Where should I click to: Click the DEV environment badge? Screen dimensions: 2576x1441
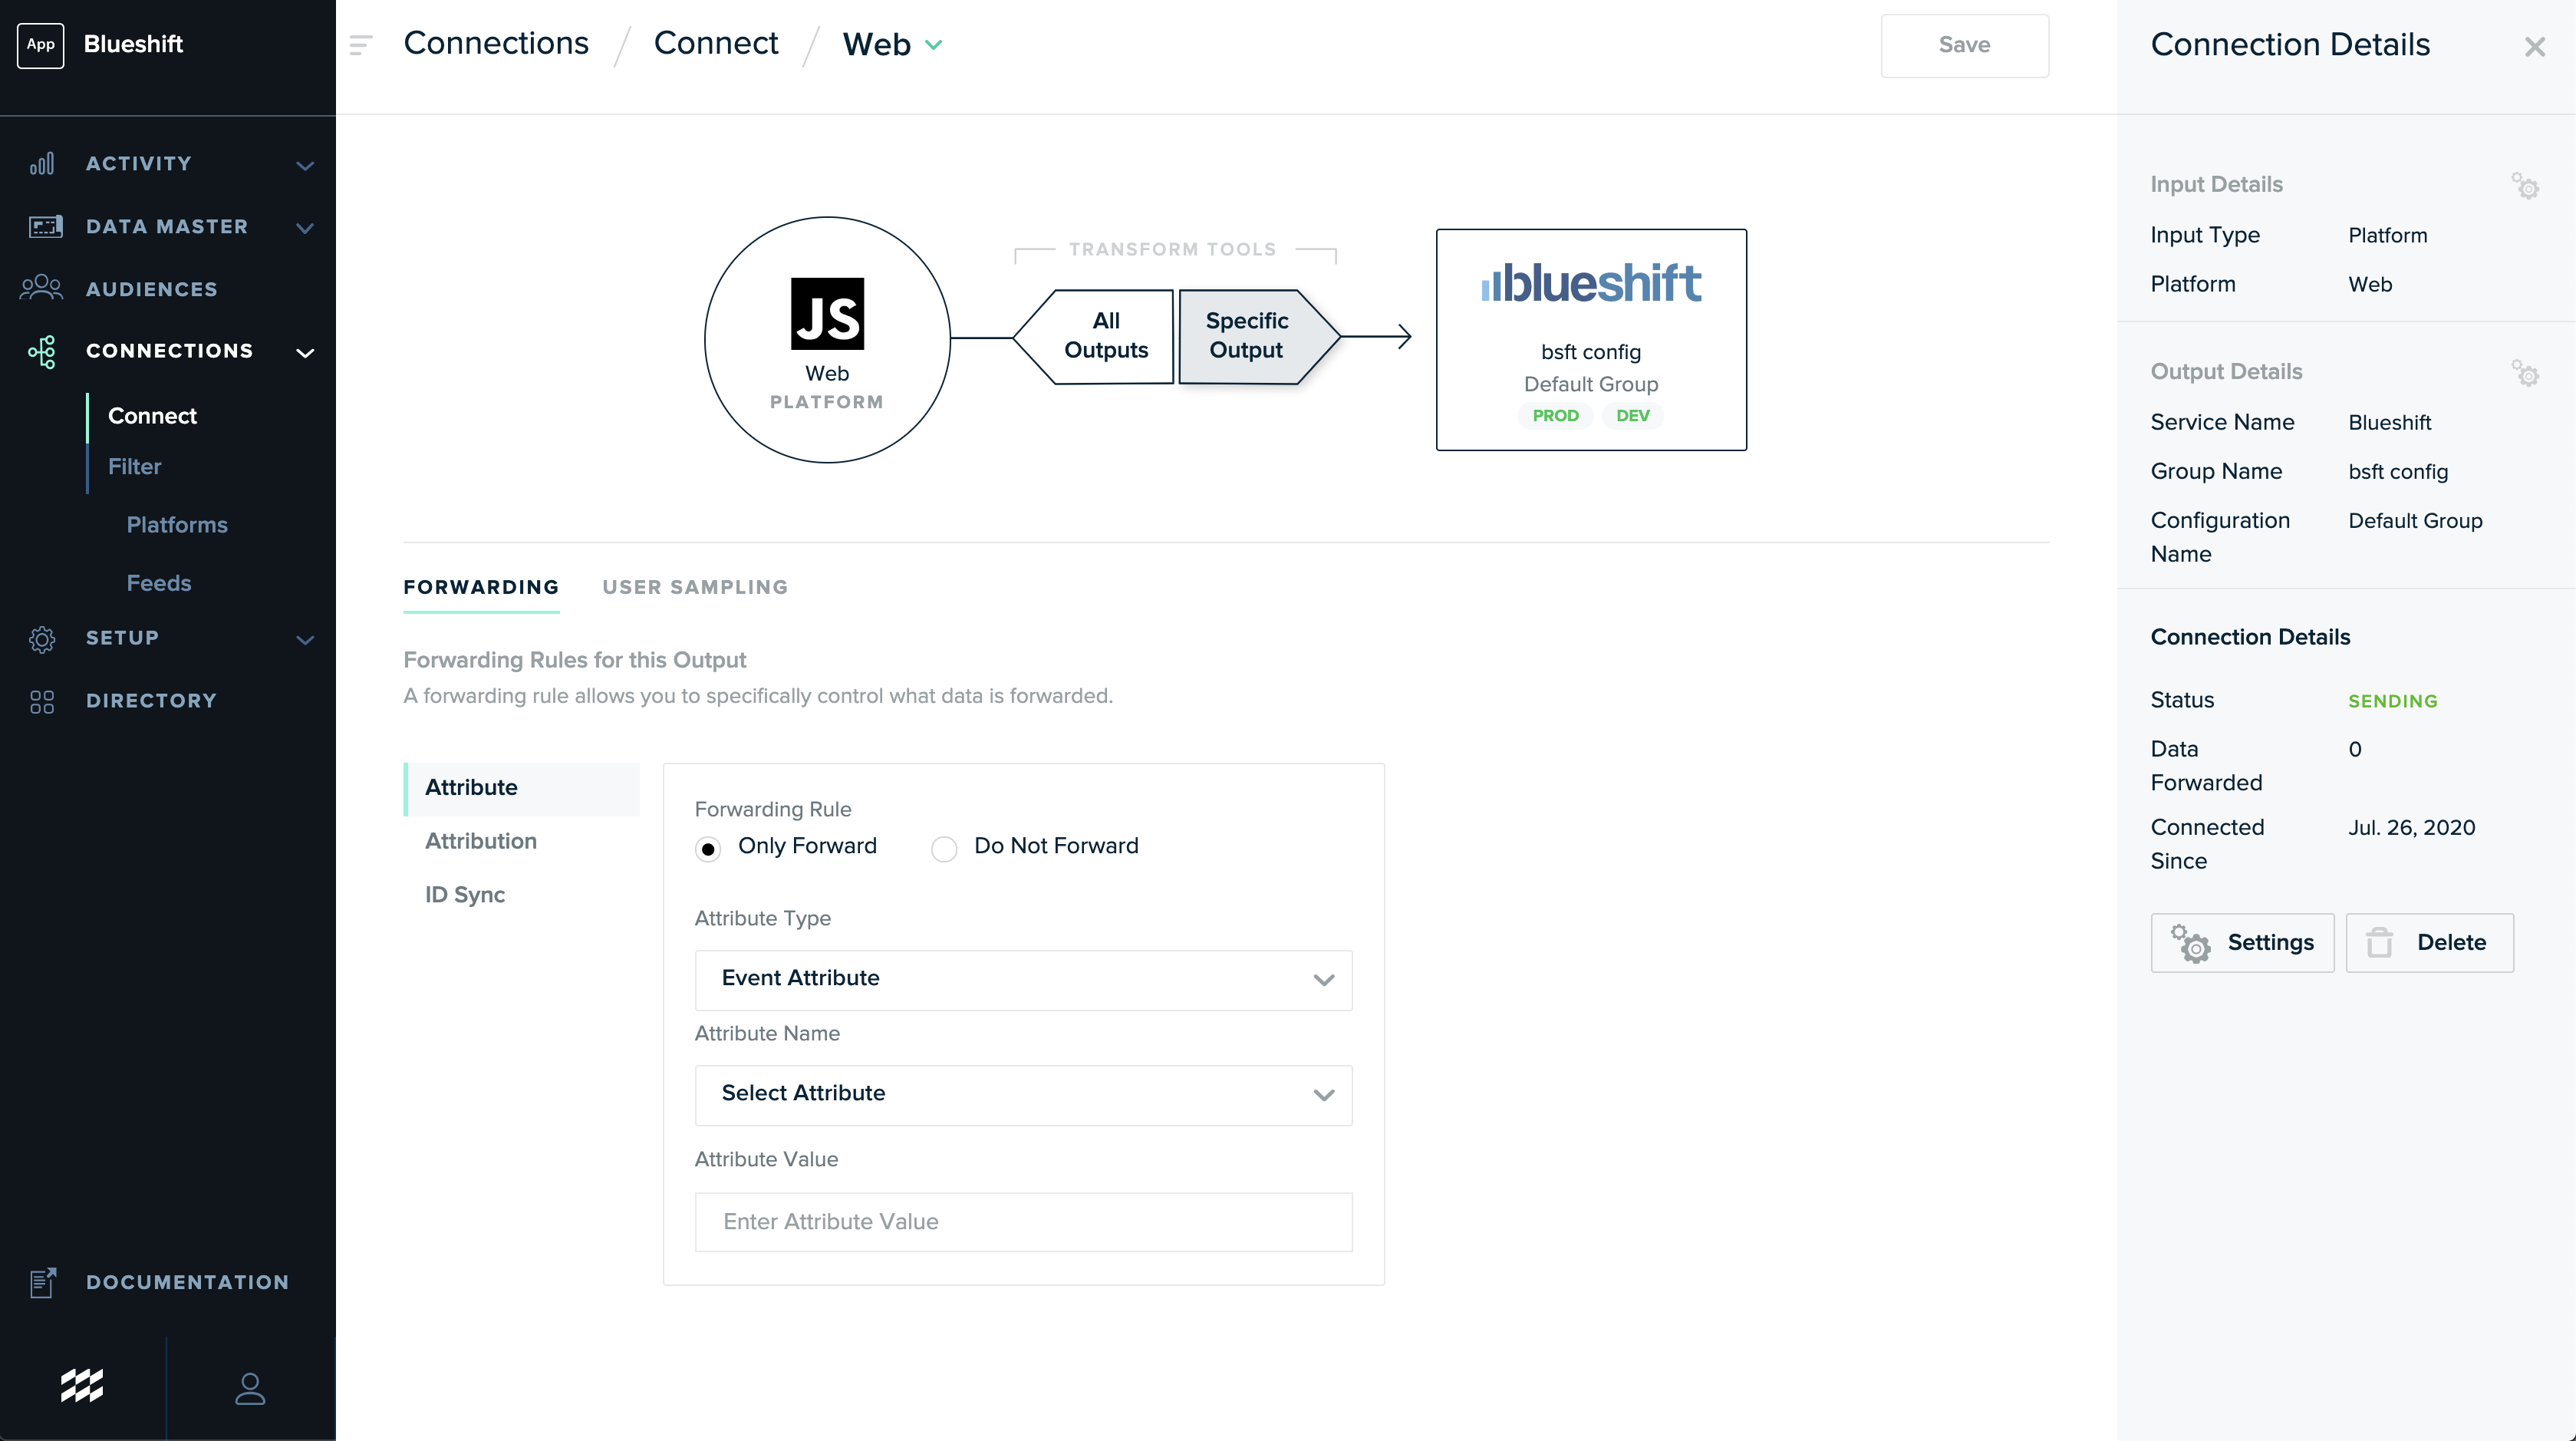[x=1632, y=416]
